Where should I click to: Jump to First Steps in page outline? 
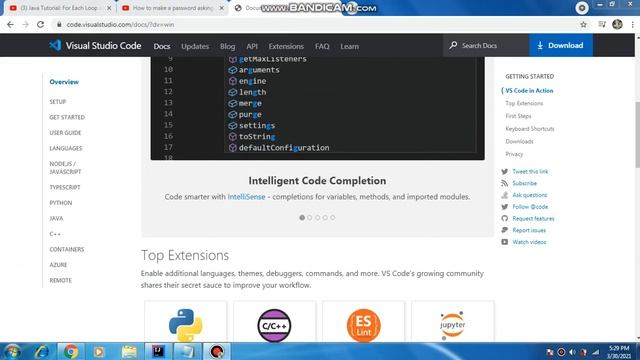click(x=518, y=116)
